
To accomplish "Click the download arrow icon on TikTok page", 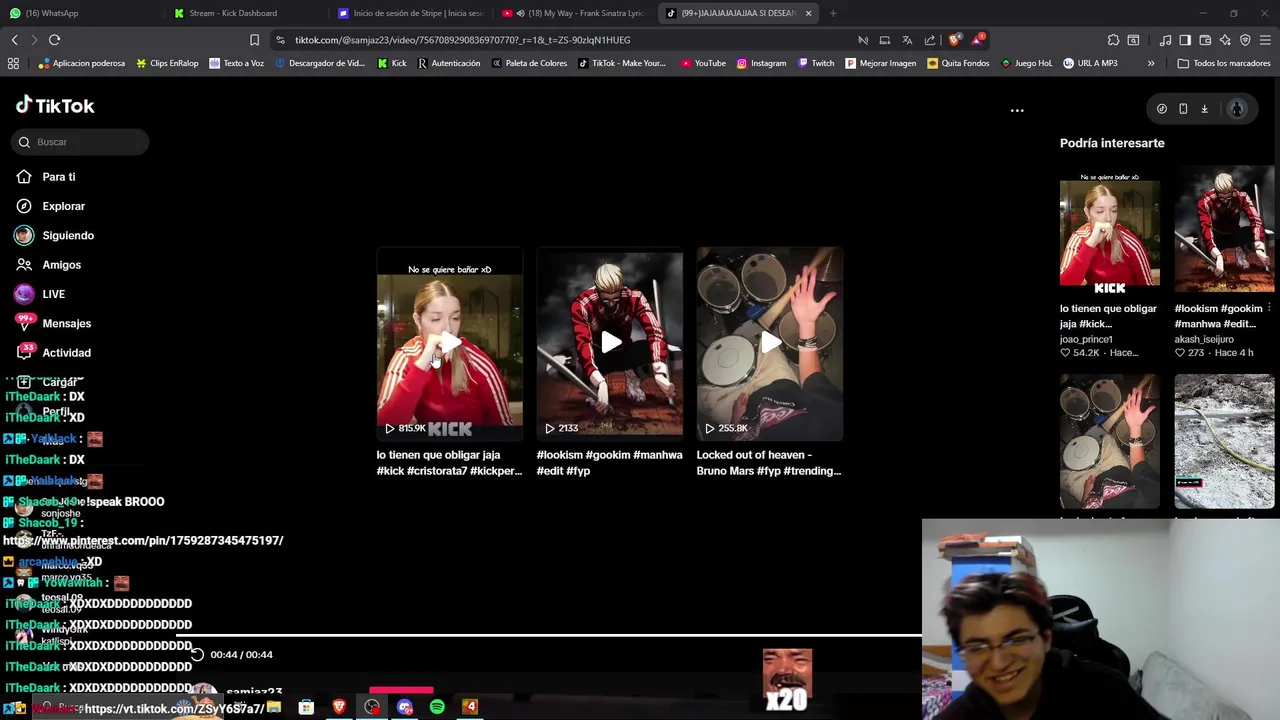I will [x=1204, y=109].
